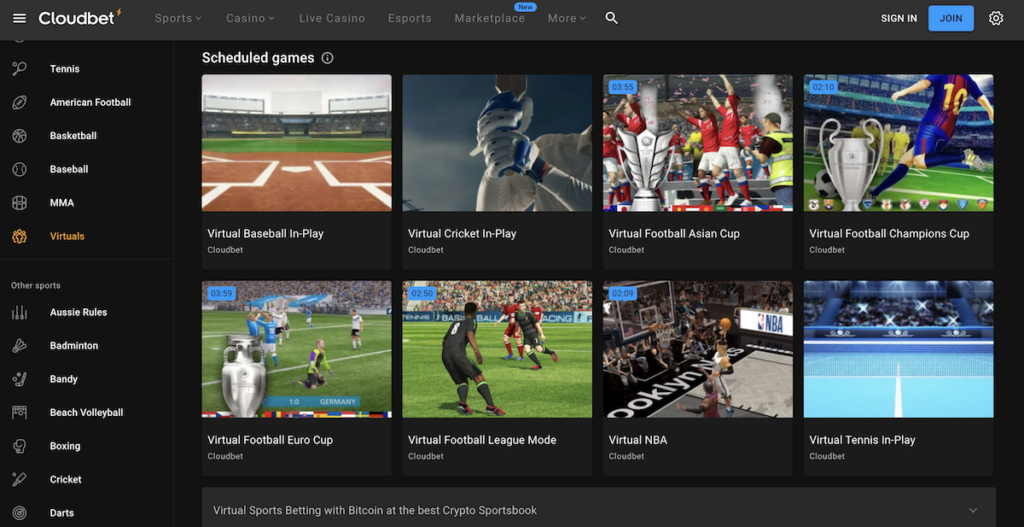This screenshot has width=1024, height=527.
Task: Expand the Casino dropdown menu
Action: (x=251, y=18)
